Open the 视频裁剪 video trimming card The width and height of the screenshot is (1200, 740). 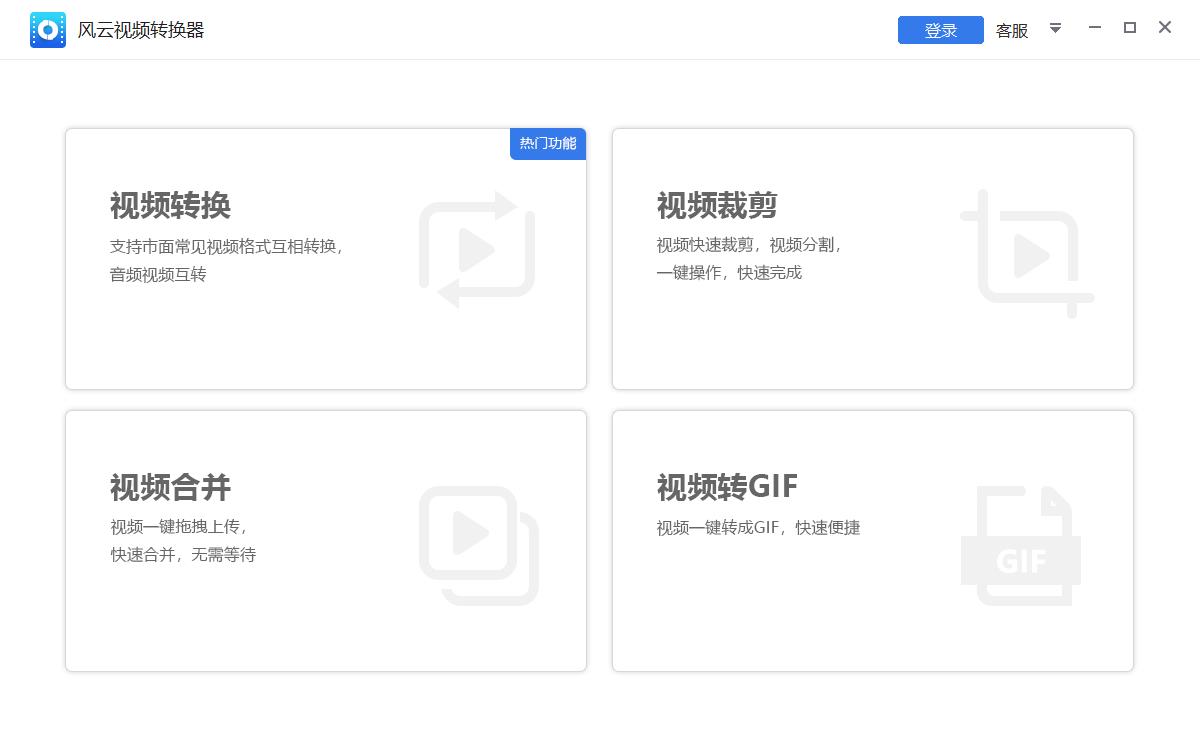click(x=872, y=330)
